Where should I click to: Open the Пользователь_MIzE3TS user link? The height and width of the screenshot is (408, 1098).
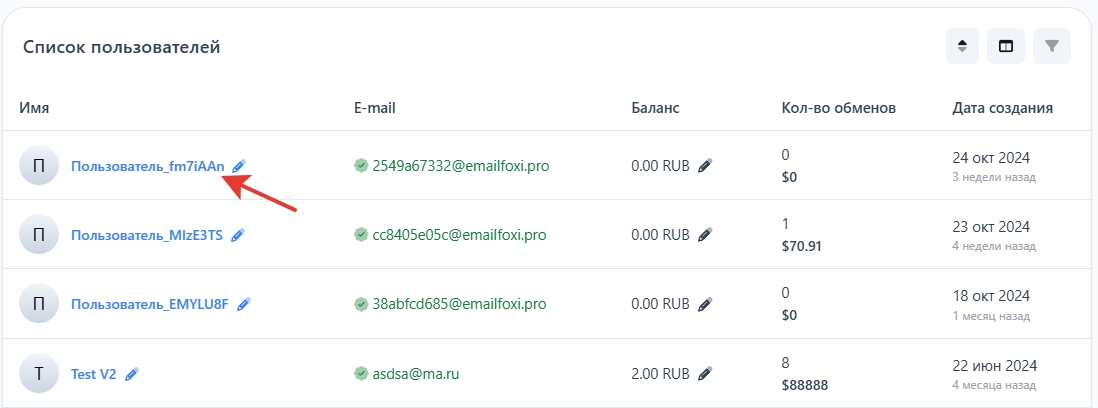pos(147,235)
